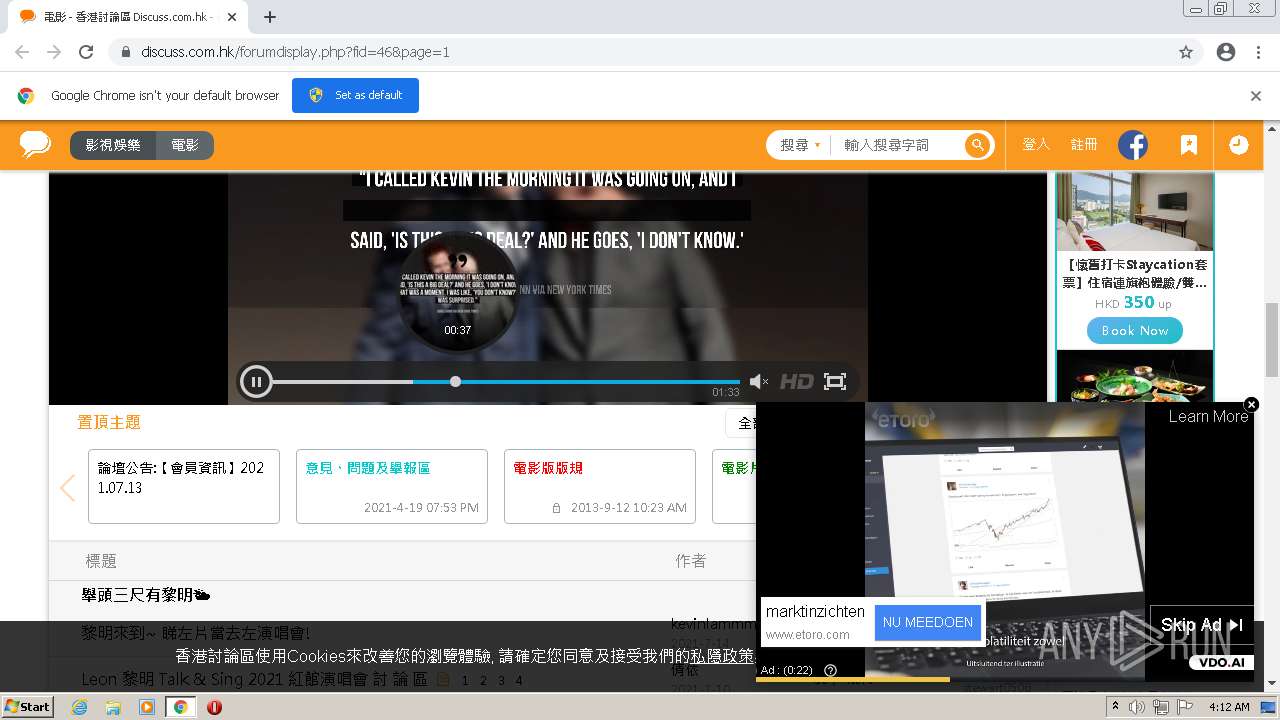Unmute the main video
1280x720 pixels.
(759, 381)
